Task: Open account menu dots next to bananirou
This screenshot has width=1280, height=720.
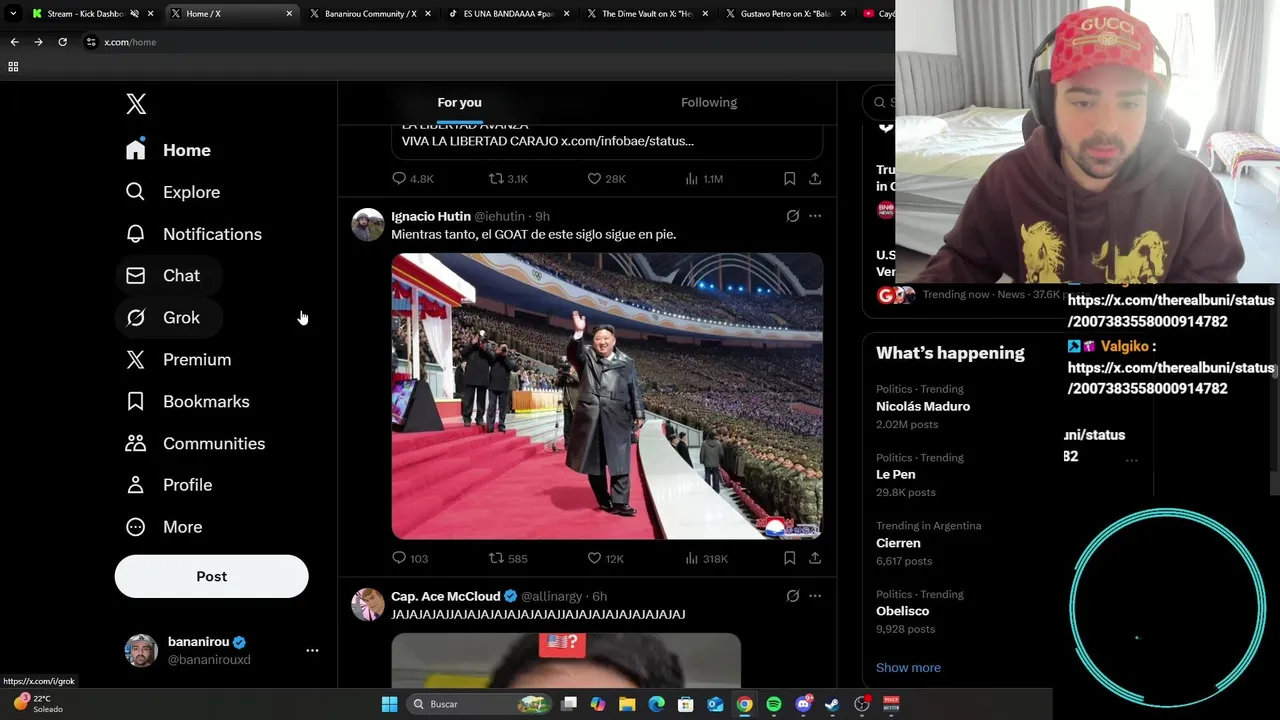Action: tap(312, 650)
